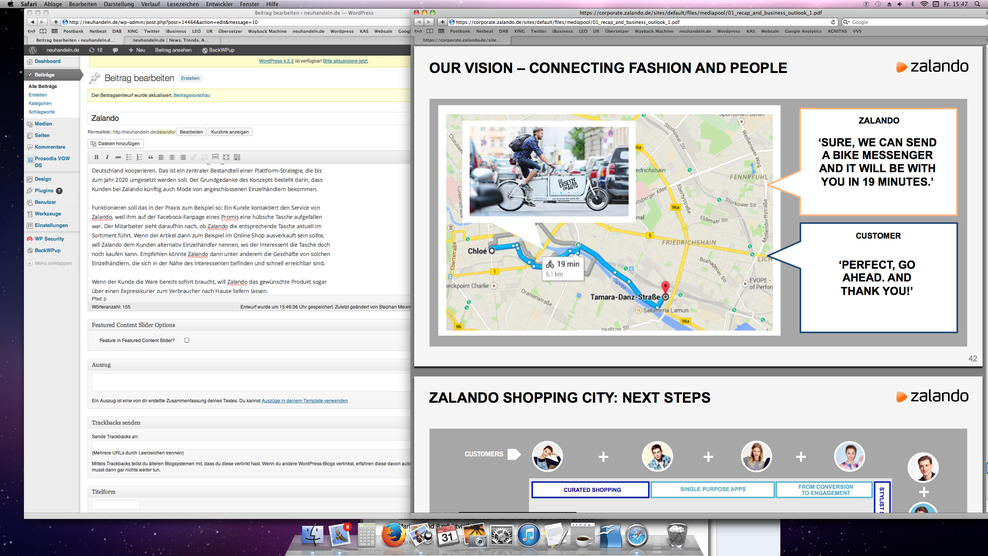Open WordPress logo menu in admin bar
988x556 pixels.
(x=33, y=50)
